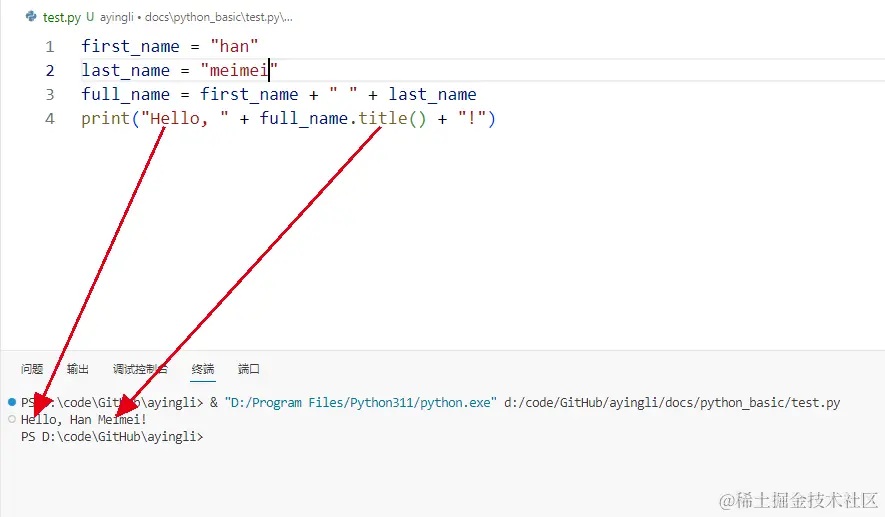Open the 调试控制台 debug console tab
The image size is (885, 517).
point(140,369)
